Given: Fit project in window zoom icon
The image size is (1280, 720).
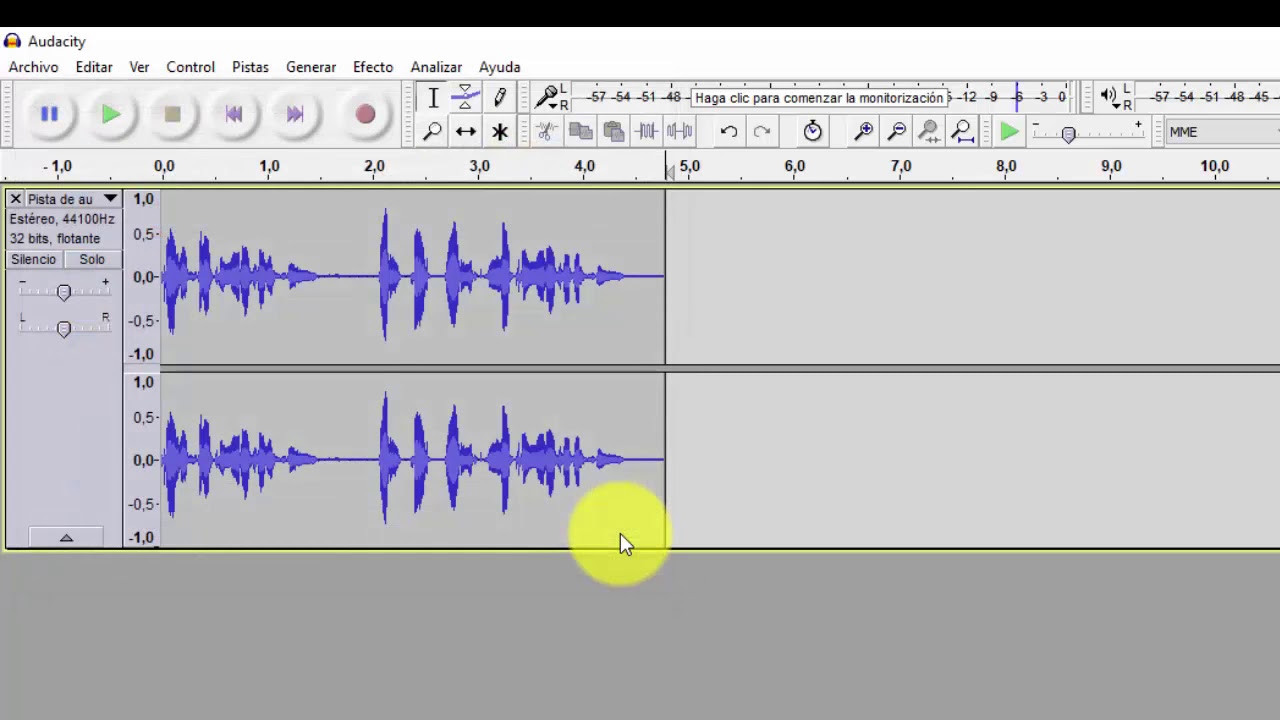Looking at the screenshot, I should (962, 131).
